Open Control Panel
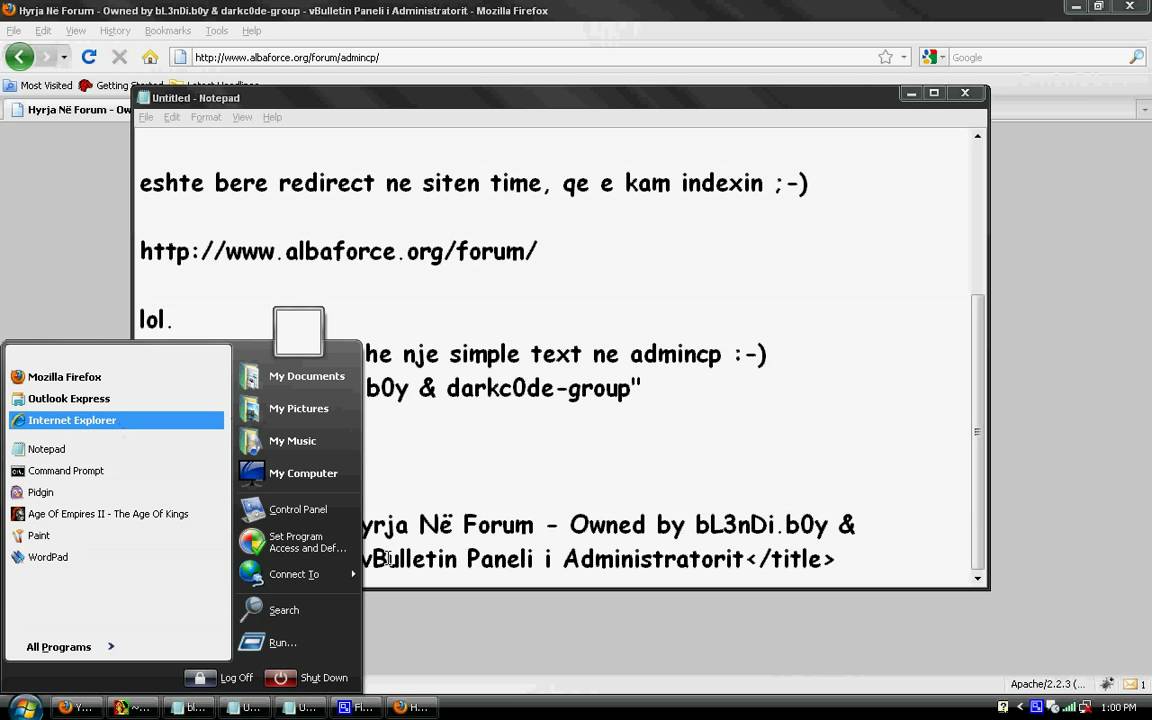This screenshot has height=720, width=1152. pos(298,509)
